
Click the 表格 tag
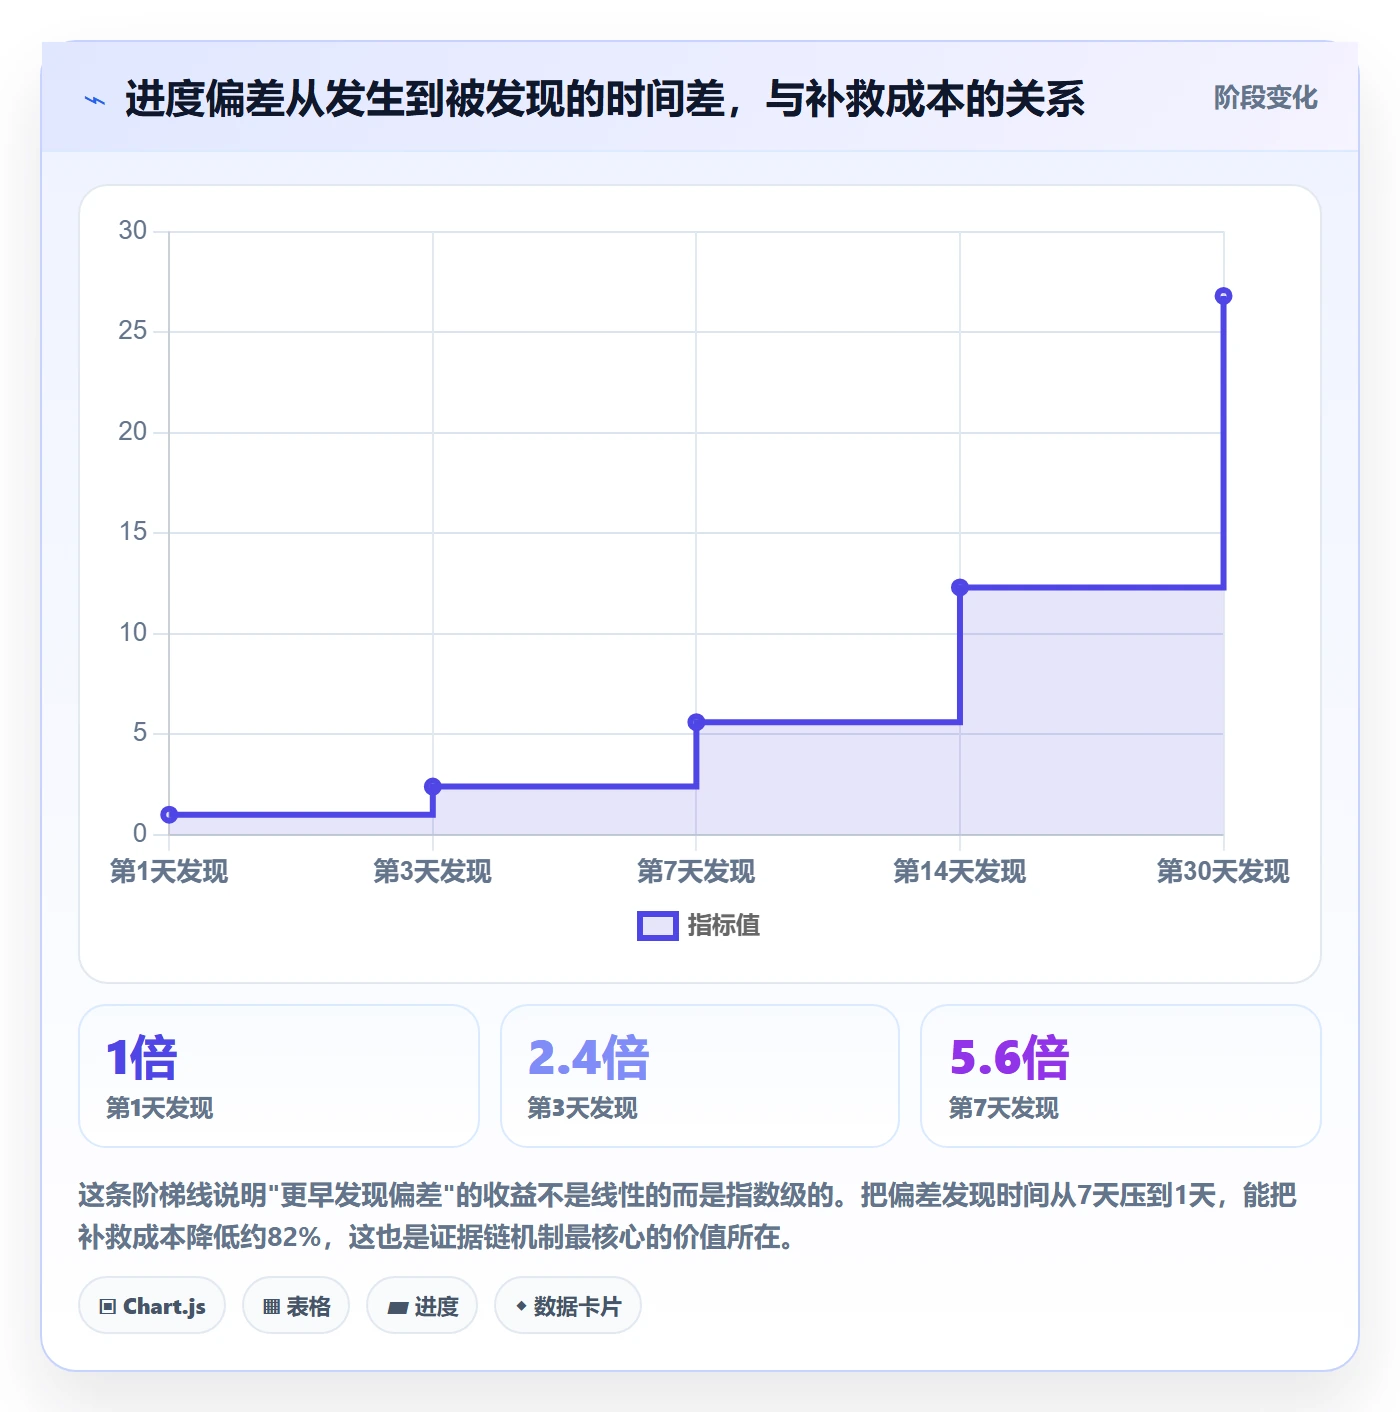(x=296, y=1306)
